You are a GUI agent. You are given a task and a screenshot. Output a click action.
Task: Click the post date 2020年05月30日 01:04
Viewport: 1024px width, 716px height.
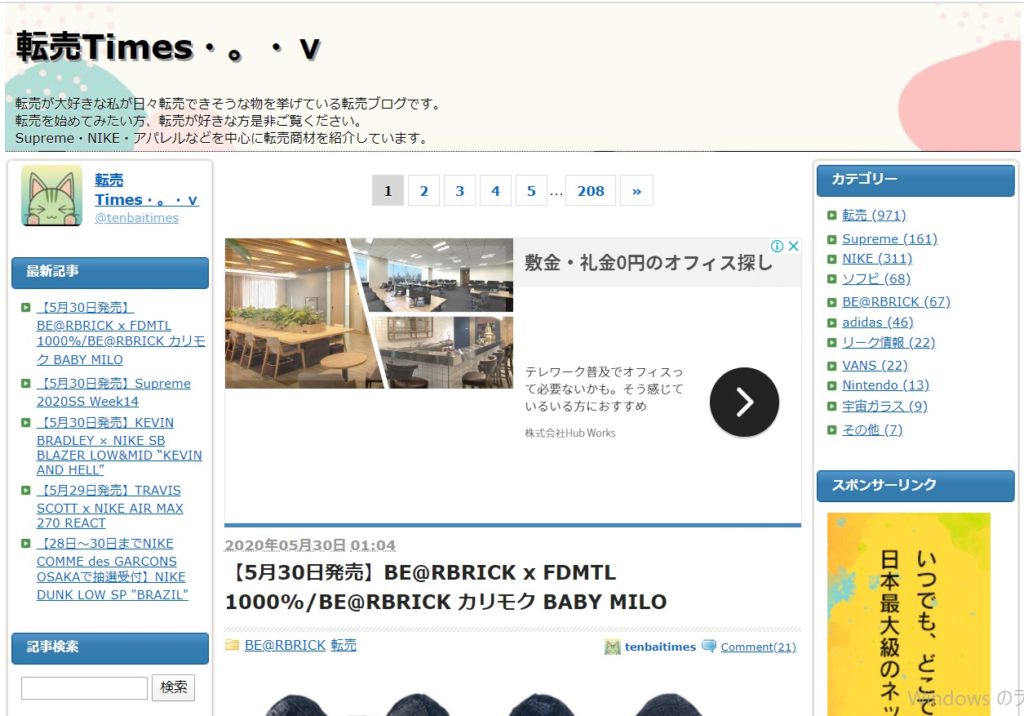point(310,545)
